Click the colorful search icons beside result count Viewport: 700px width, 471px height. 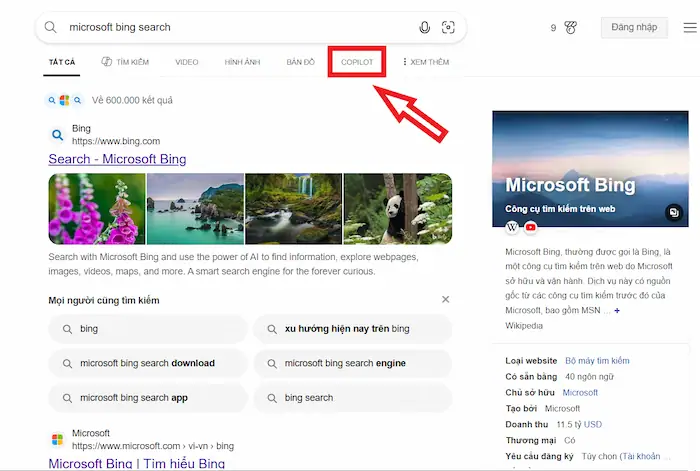tap(65, 100)
